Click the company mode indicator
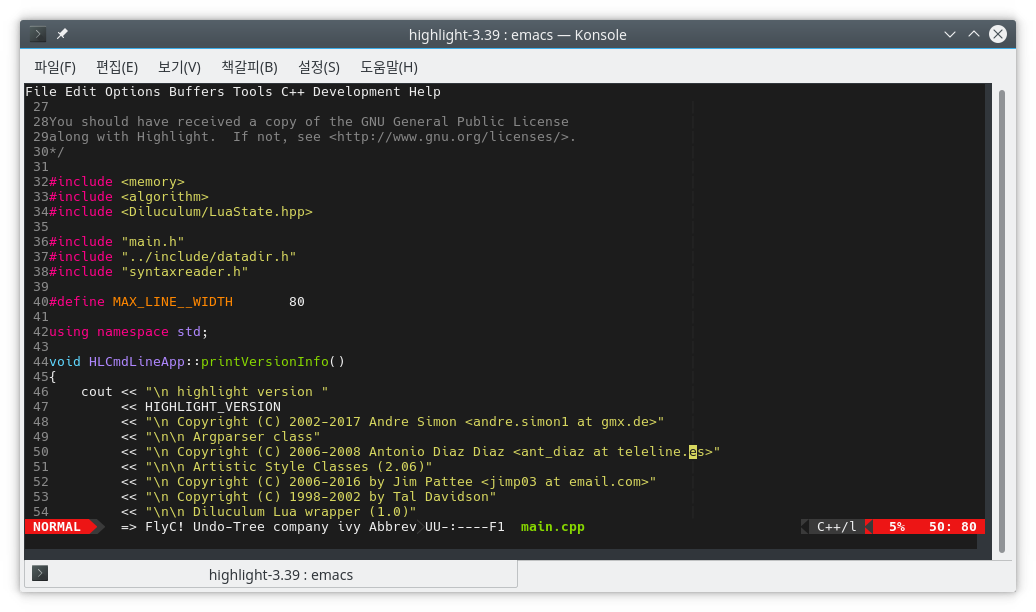This screenshot has width=1036, height=612. point(301,527)
